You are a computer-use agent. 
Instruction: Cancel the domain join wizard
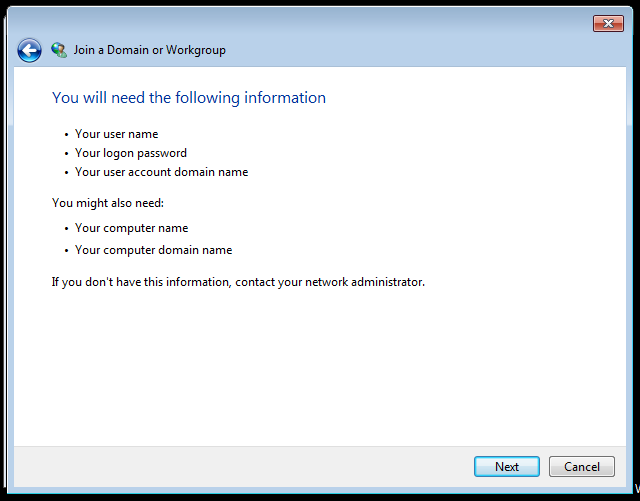coord(582,467)
